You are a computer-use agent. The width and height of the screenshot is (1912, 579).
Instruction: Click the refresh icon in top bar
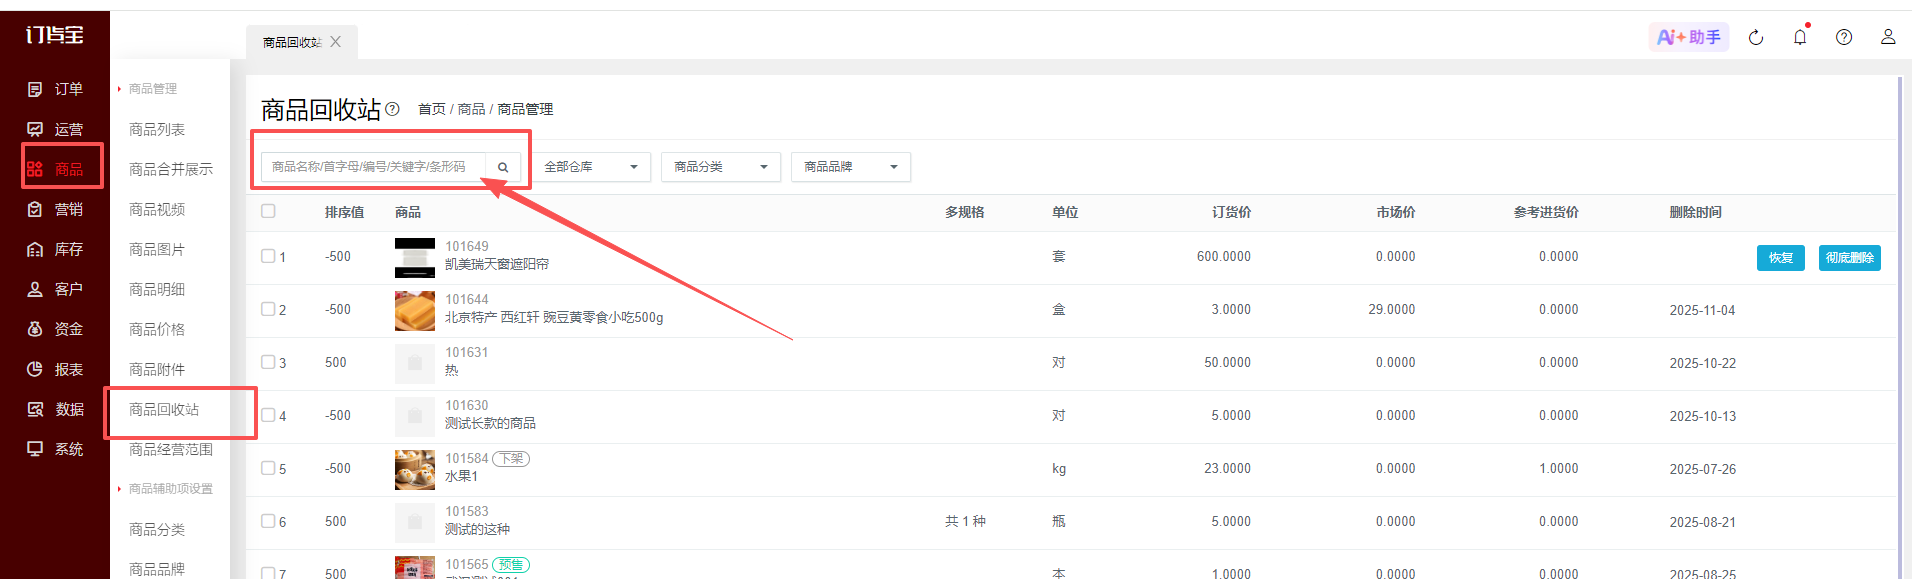point(1756,37)
